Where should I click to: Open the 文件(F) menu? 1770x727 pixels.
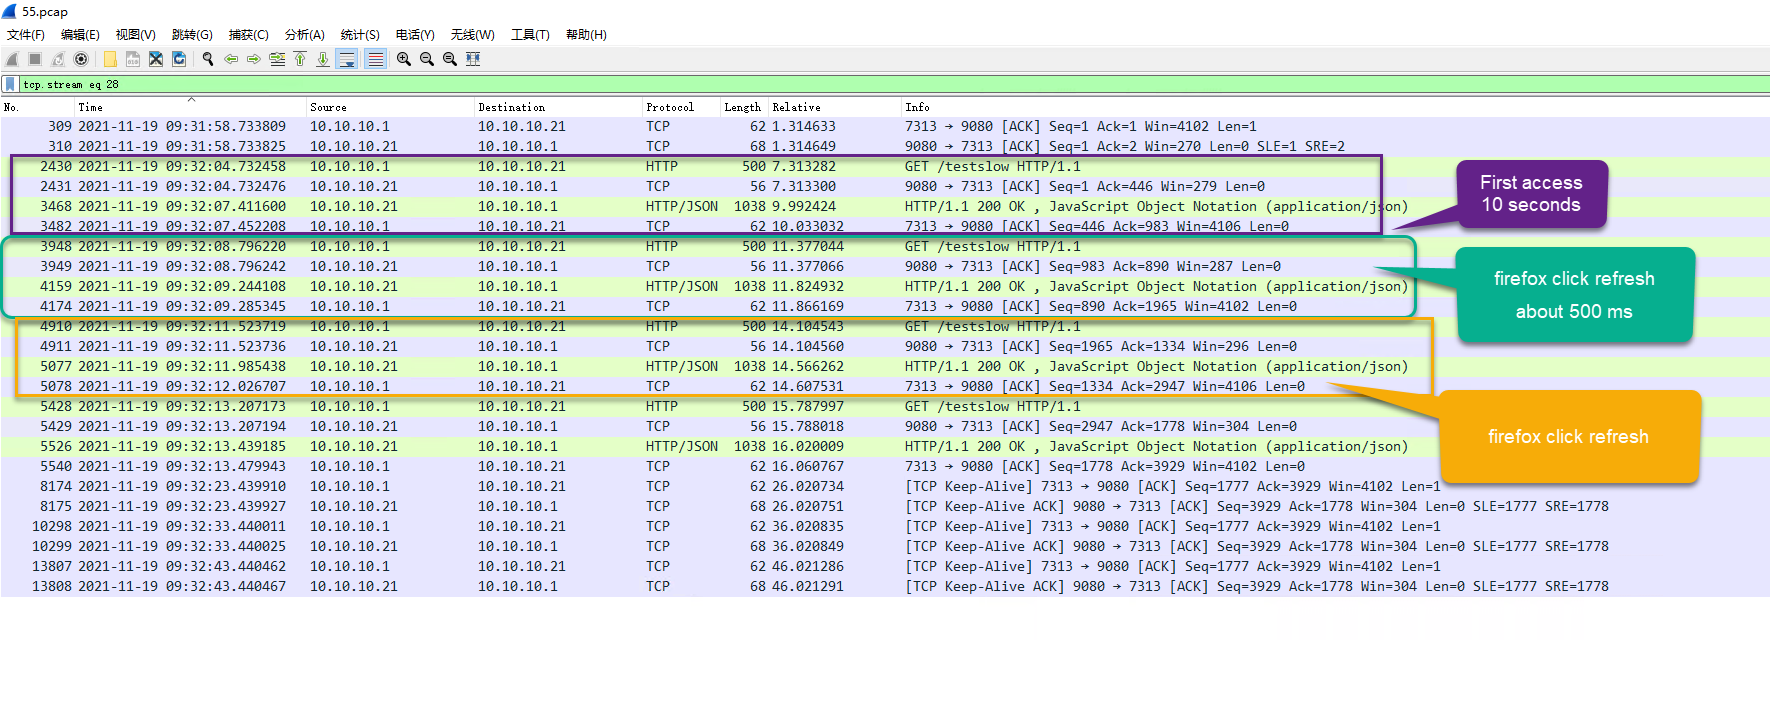point(26,35)
